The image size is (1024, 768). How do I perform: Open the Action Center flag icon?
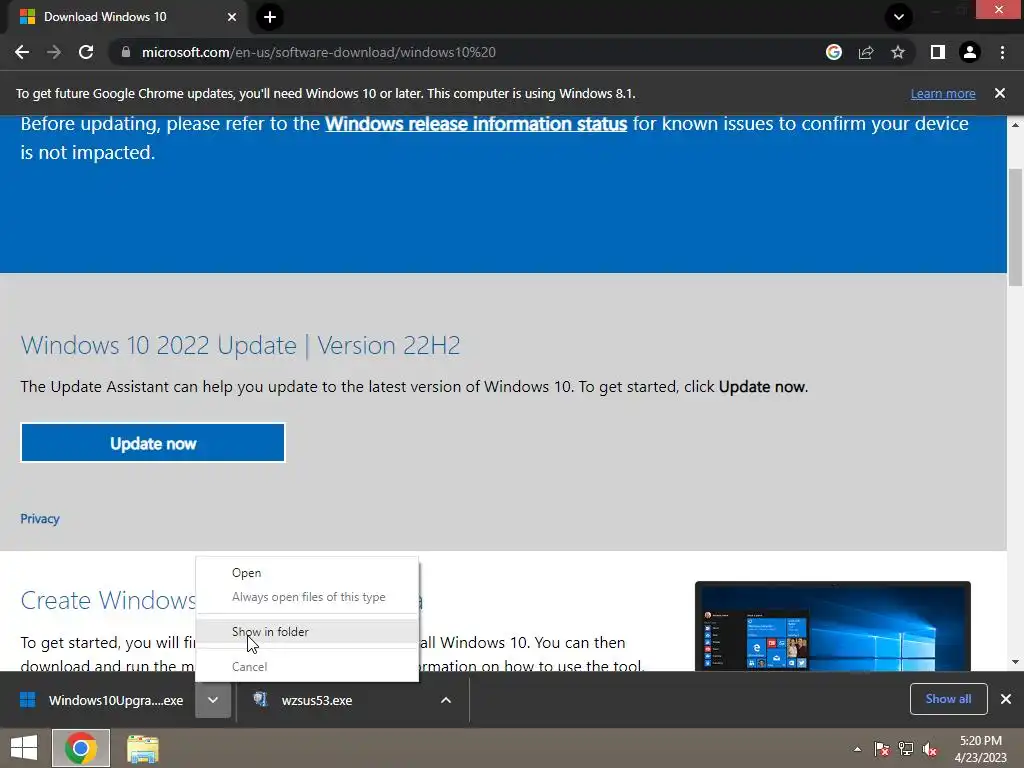[x=882, y=749]
